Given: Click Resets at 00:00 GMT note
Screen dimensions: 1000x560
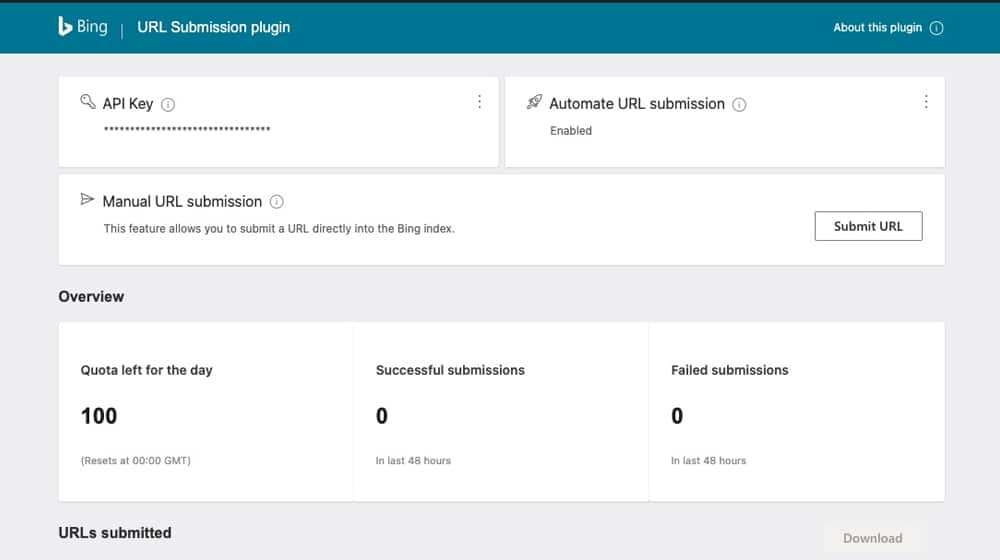Looking at the screenshot, I should [x=135, y=461].
